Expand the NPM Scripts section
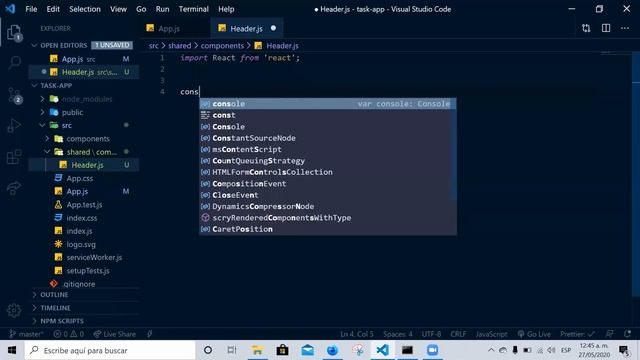The image size is (640, 360). 84,321
